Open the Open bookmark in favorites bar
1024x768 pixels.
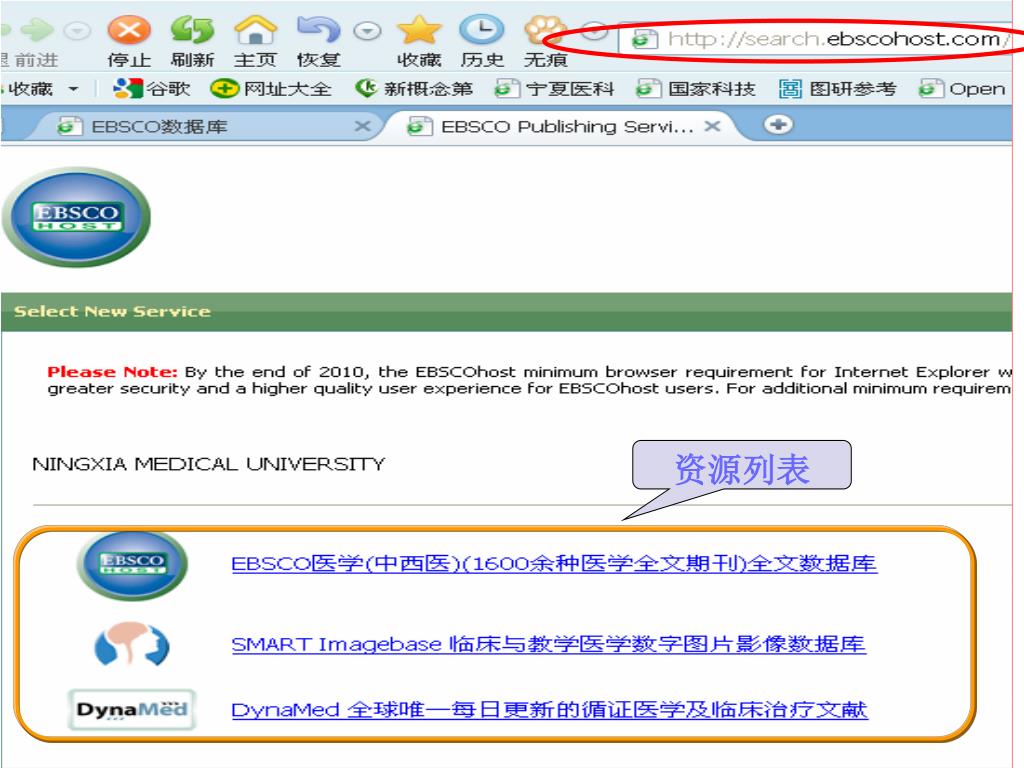pyautogui.click(x=961, y=88)
